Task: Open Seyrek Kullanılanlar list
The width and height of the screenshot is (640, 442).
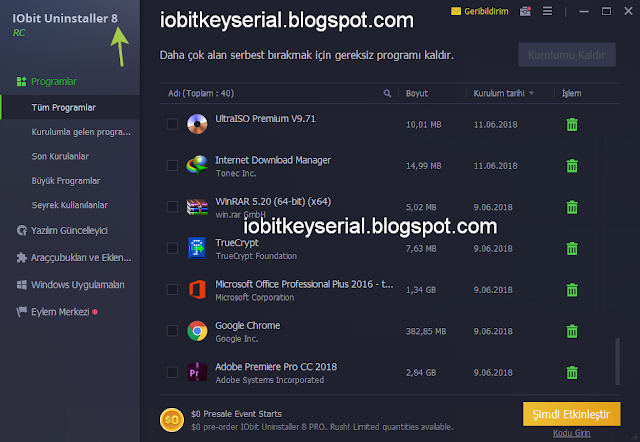Action: point(69,205)
